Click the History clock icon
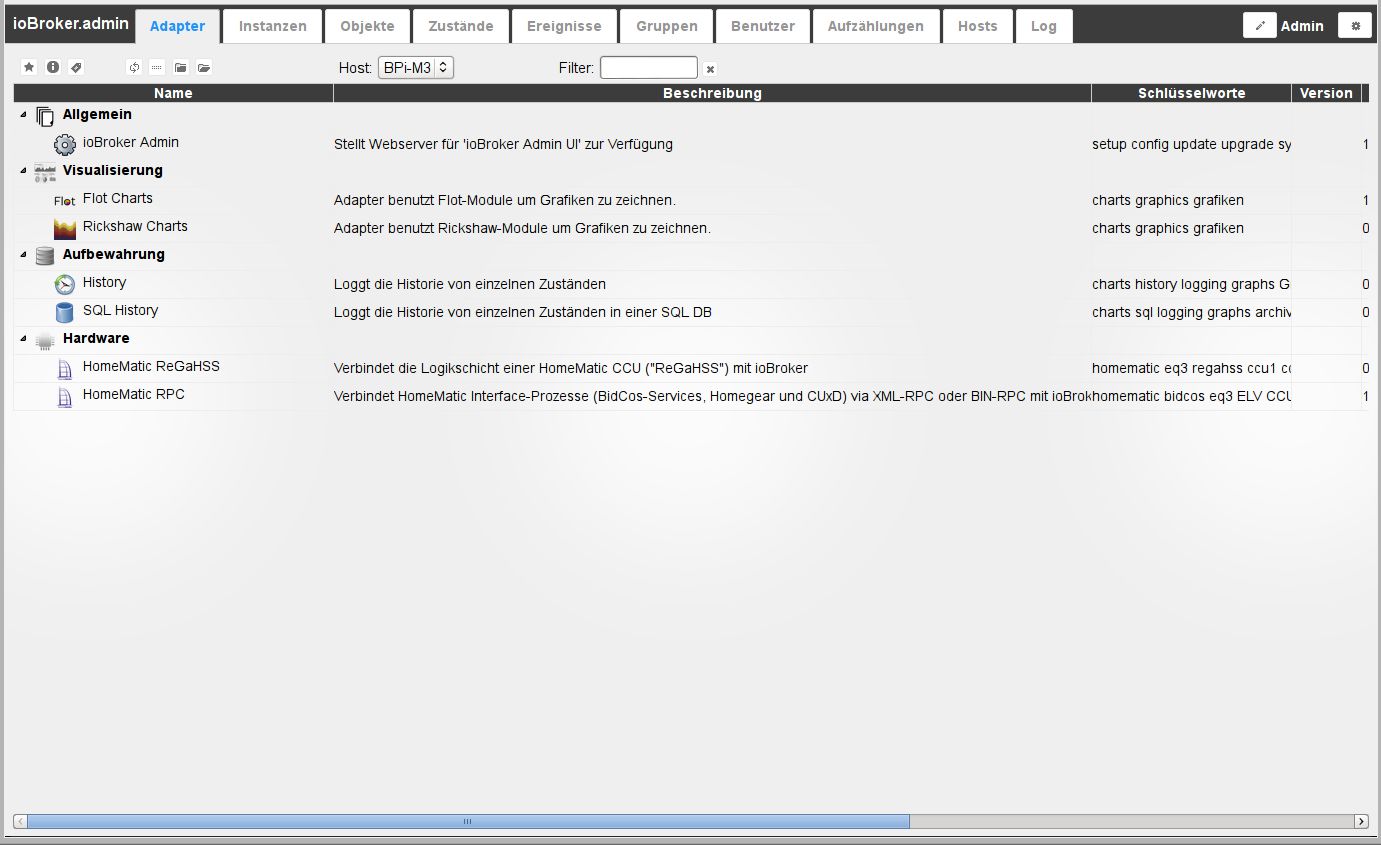Viewport: 1381px width, 845px height. [x=65, y=284]
